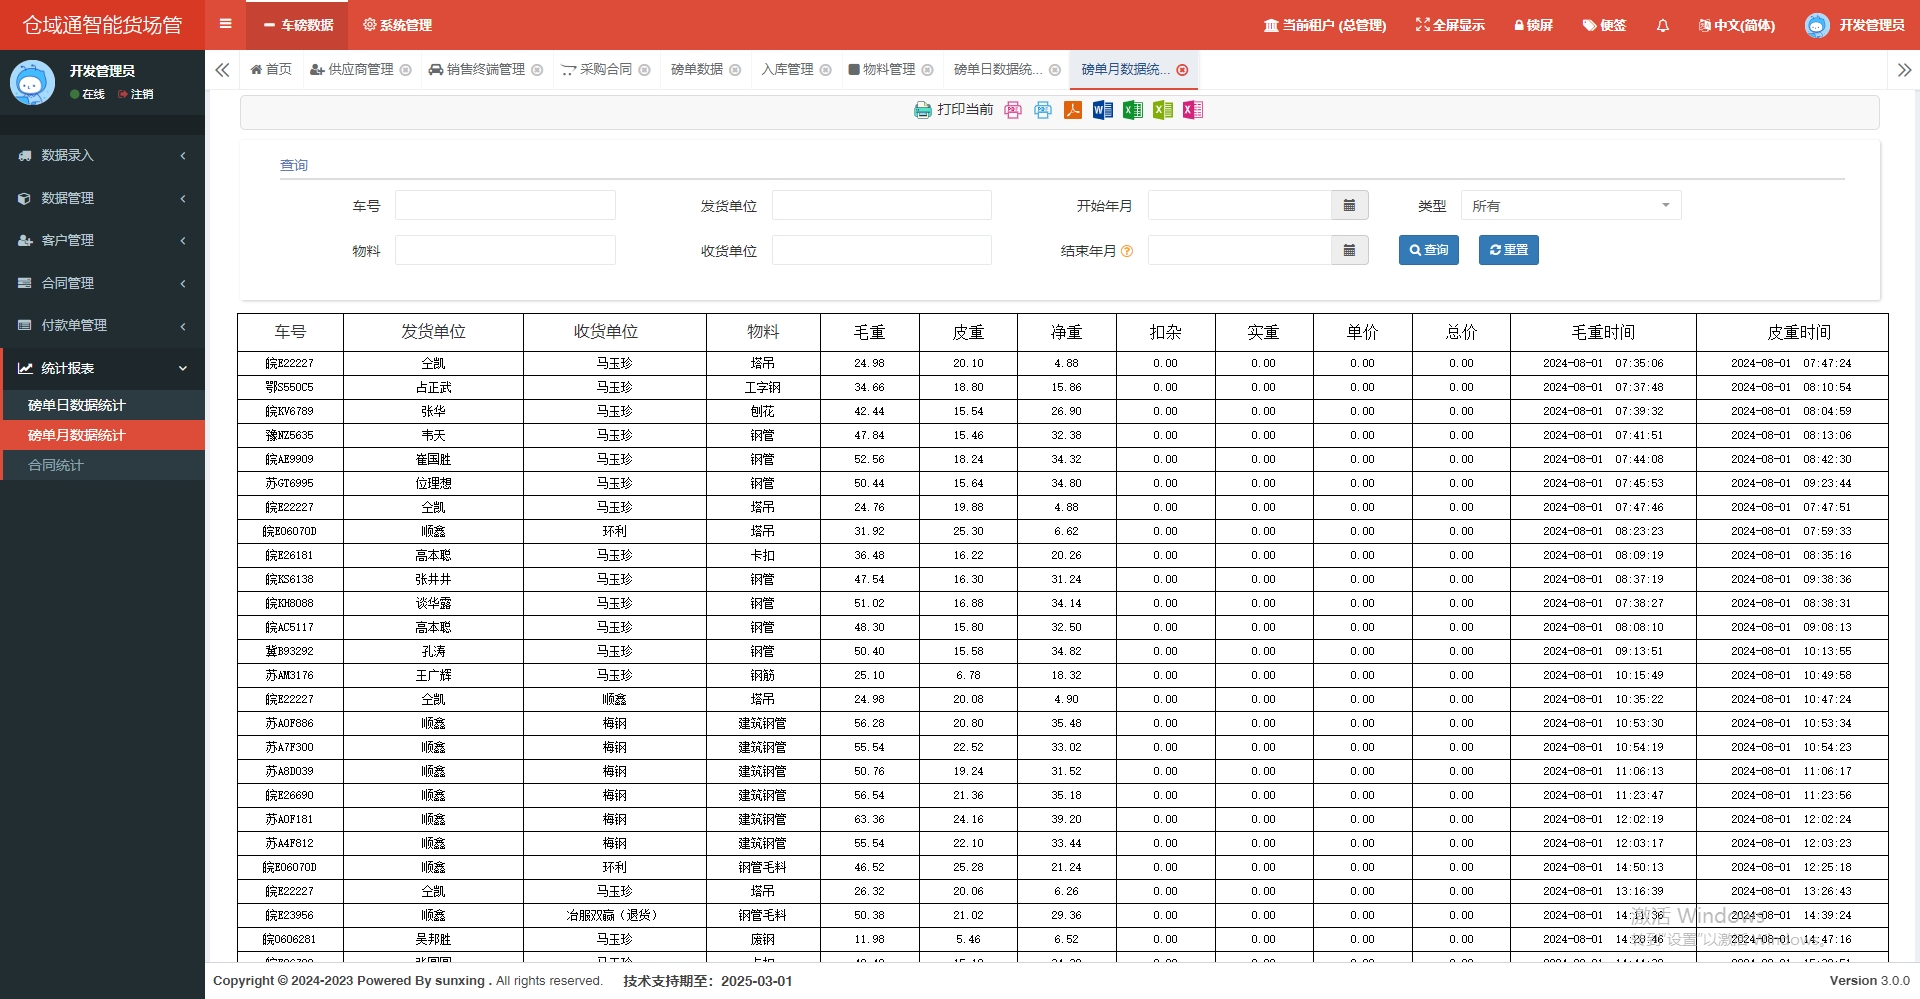The height and width of the screenshot is (999, 1920).
Task: Click the 车号 input field
Action: point(505,206)
